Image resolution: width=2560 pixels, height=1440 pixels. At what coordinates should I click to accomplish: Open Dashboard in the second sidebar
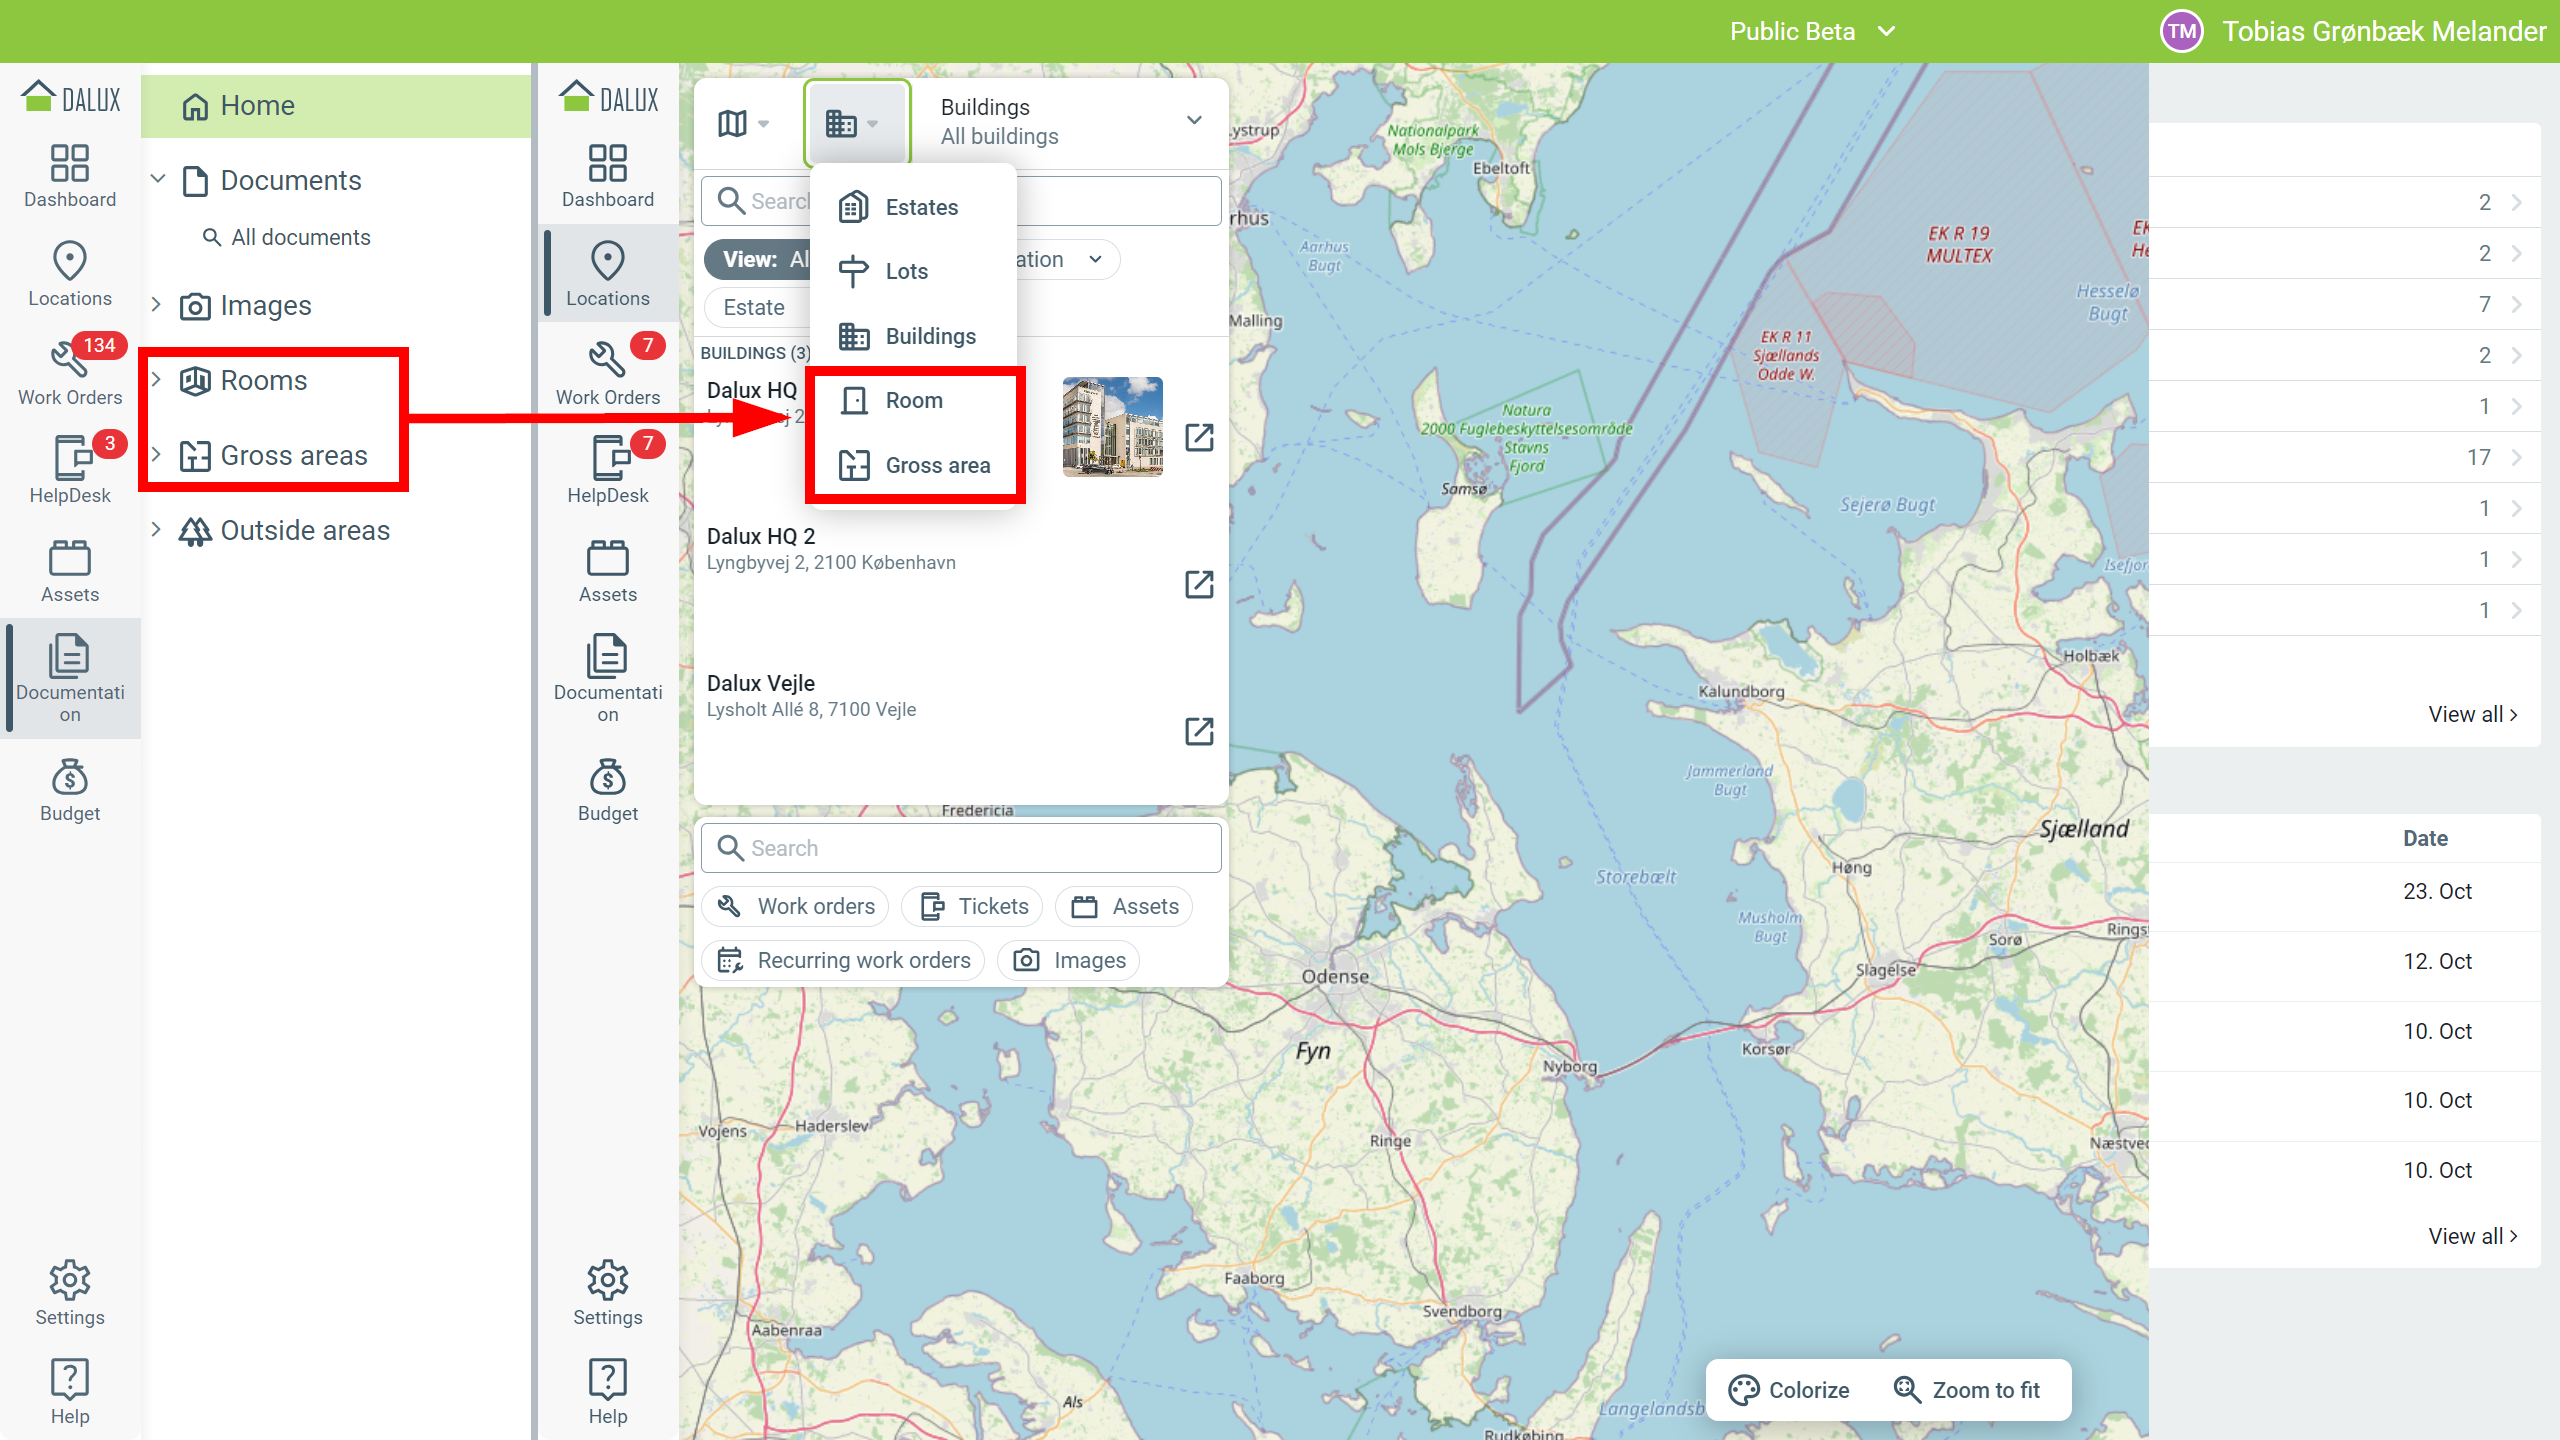[608, 176]
